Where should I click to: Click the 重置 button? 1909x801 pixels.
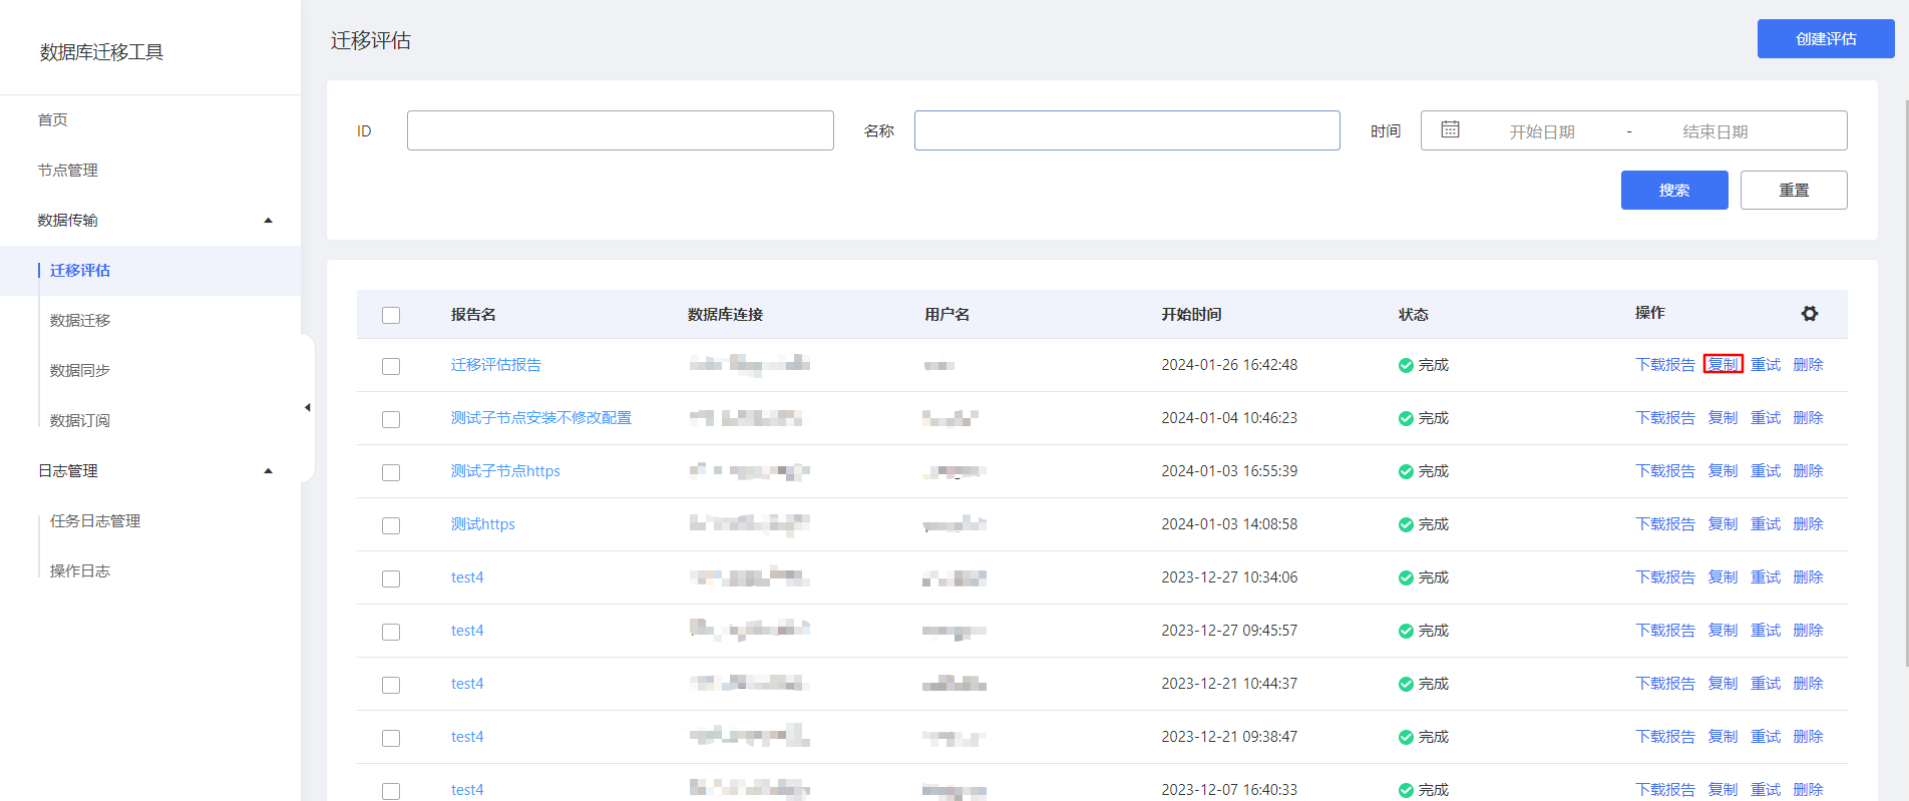click(1794, 190)
